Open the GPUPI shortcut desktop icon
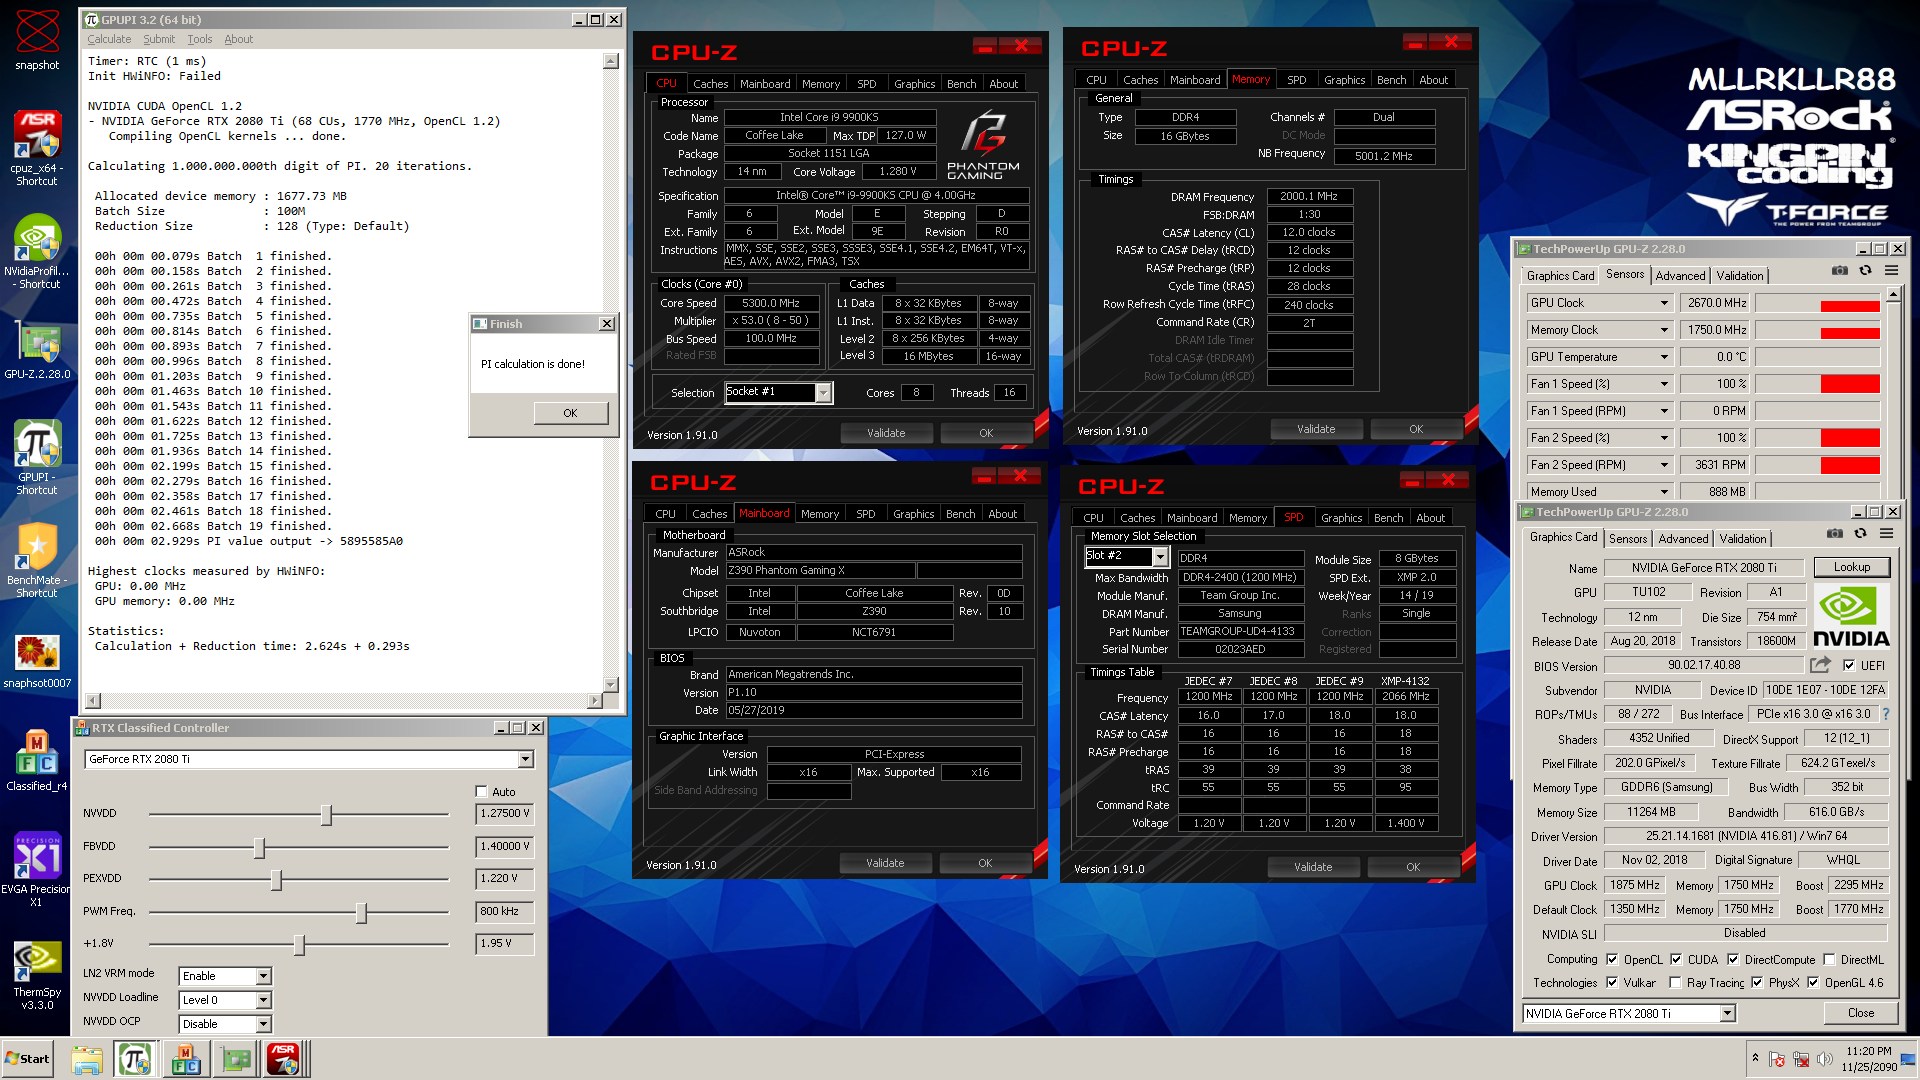The width and height of the screenshot is (1920, 1080). (37, 457)
